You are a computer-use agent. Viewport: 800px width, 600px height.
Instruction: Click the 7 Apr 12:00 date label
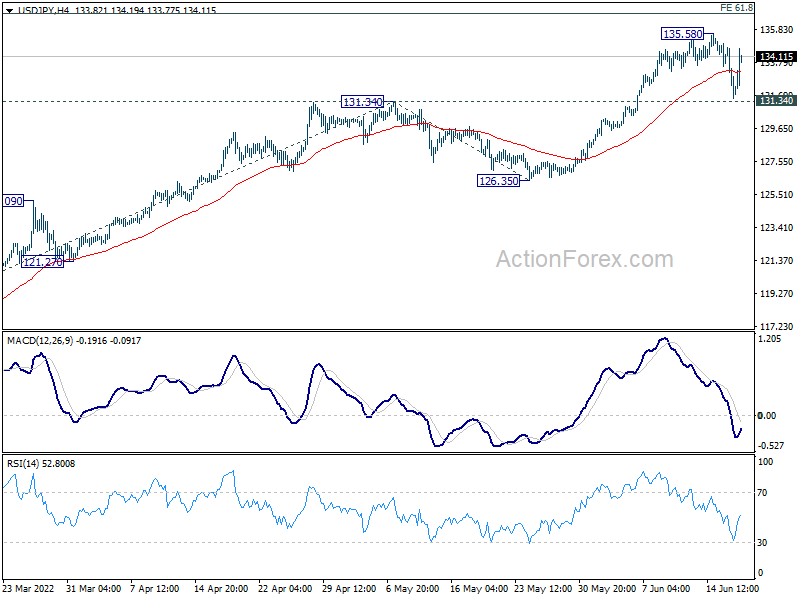tap(155, 588)
